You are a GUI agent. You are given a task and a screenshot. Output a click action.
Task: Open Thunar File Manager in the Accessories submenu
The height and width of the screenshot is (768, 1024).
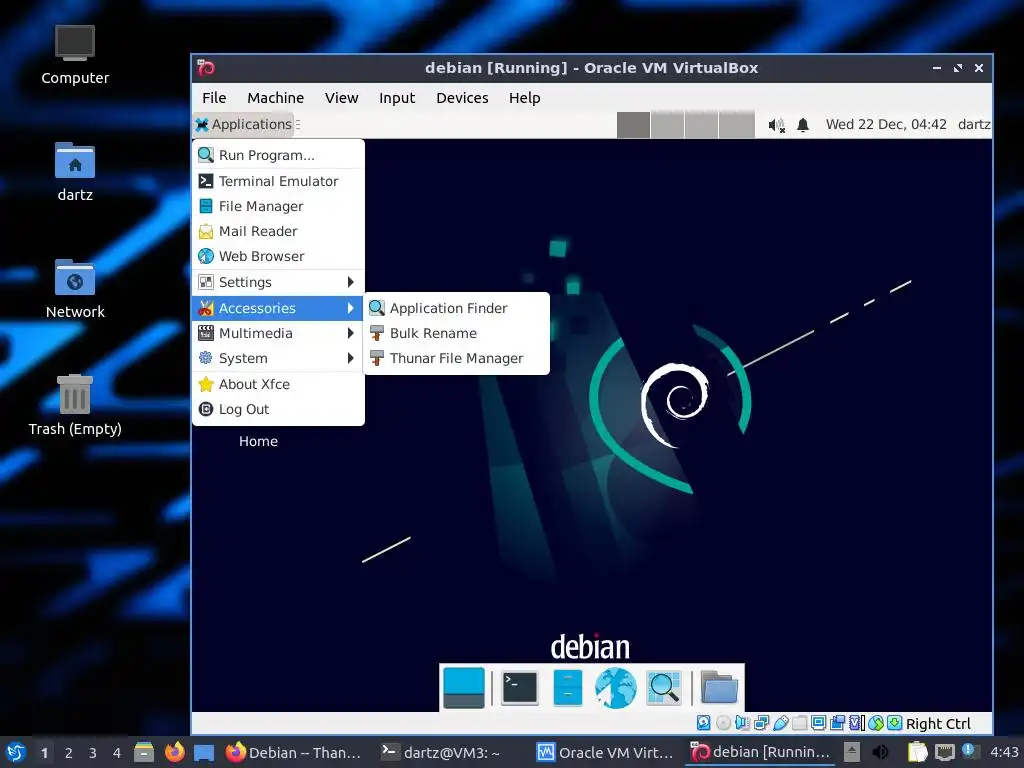tap(456, 358)
